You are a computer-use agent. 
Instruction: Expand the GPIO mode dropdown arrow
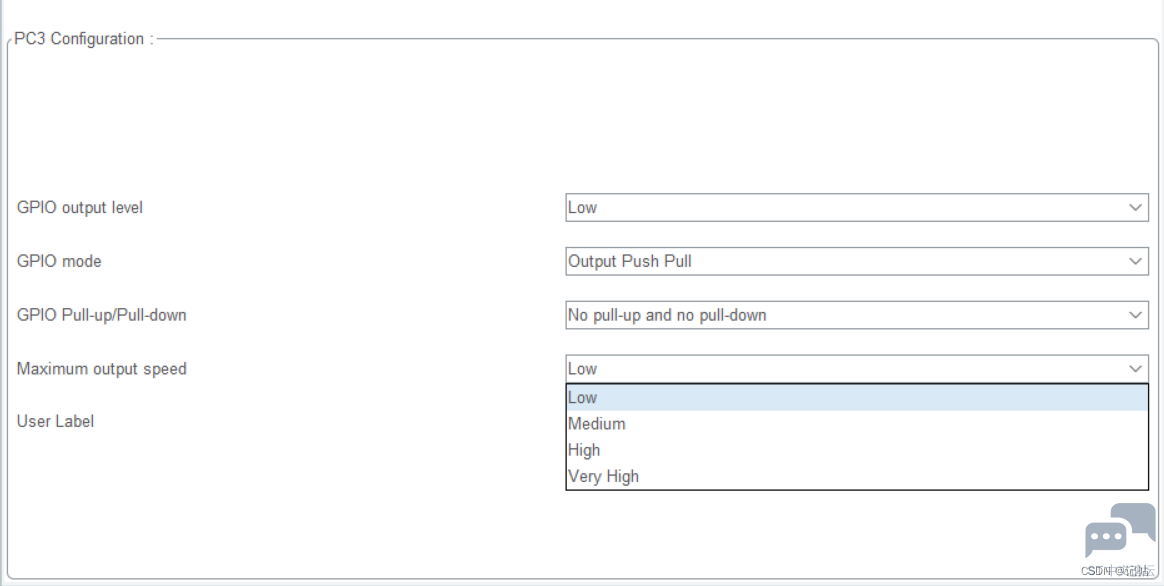point(1135,261)
